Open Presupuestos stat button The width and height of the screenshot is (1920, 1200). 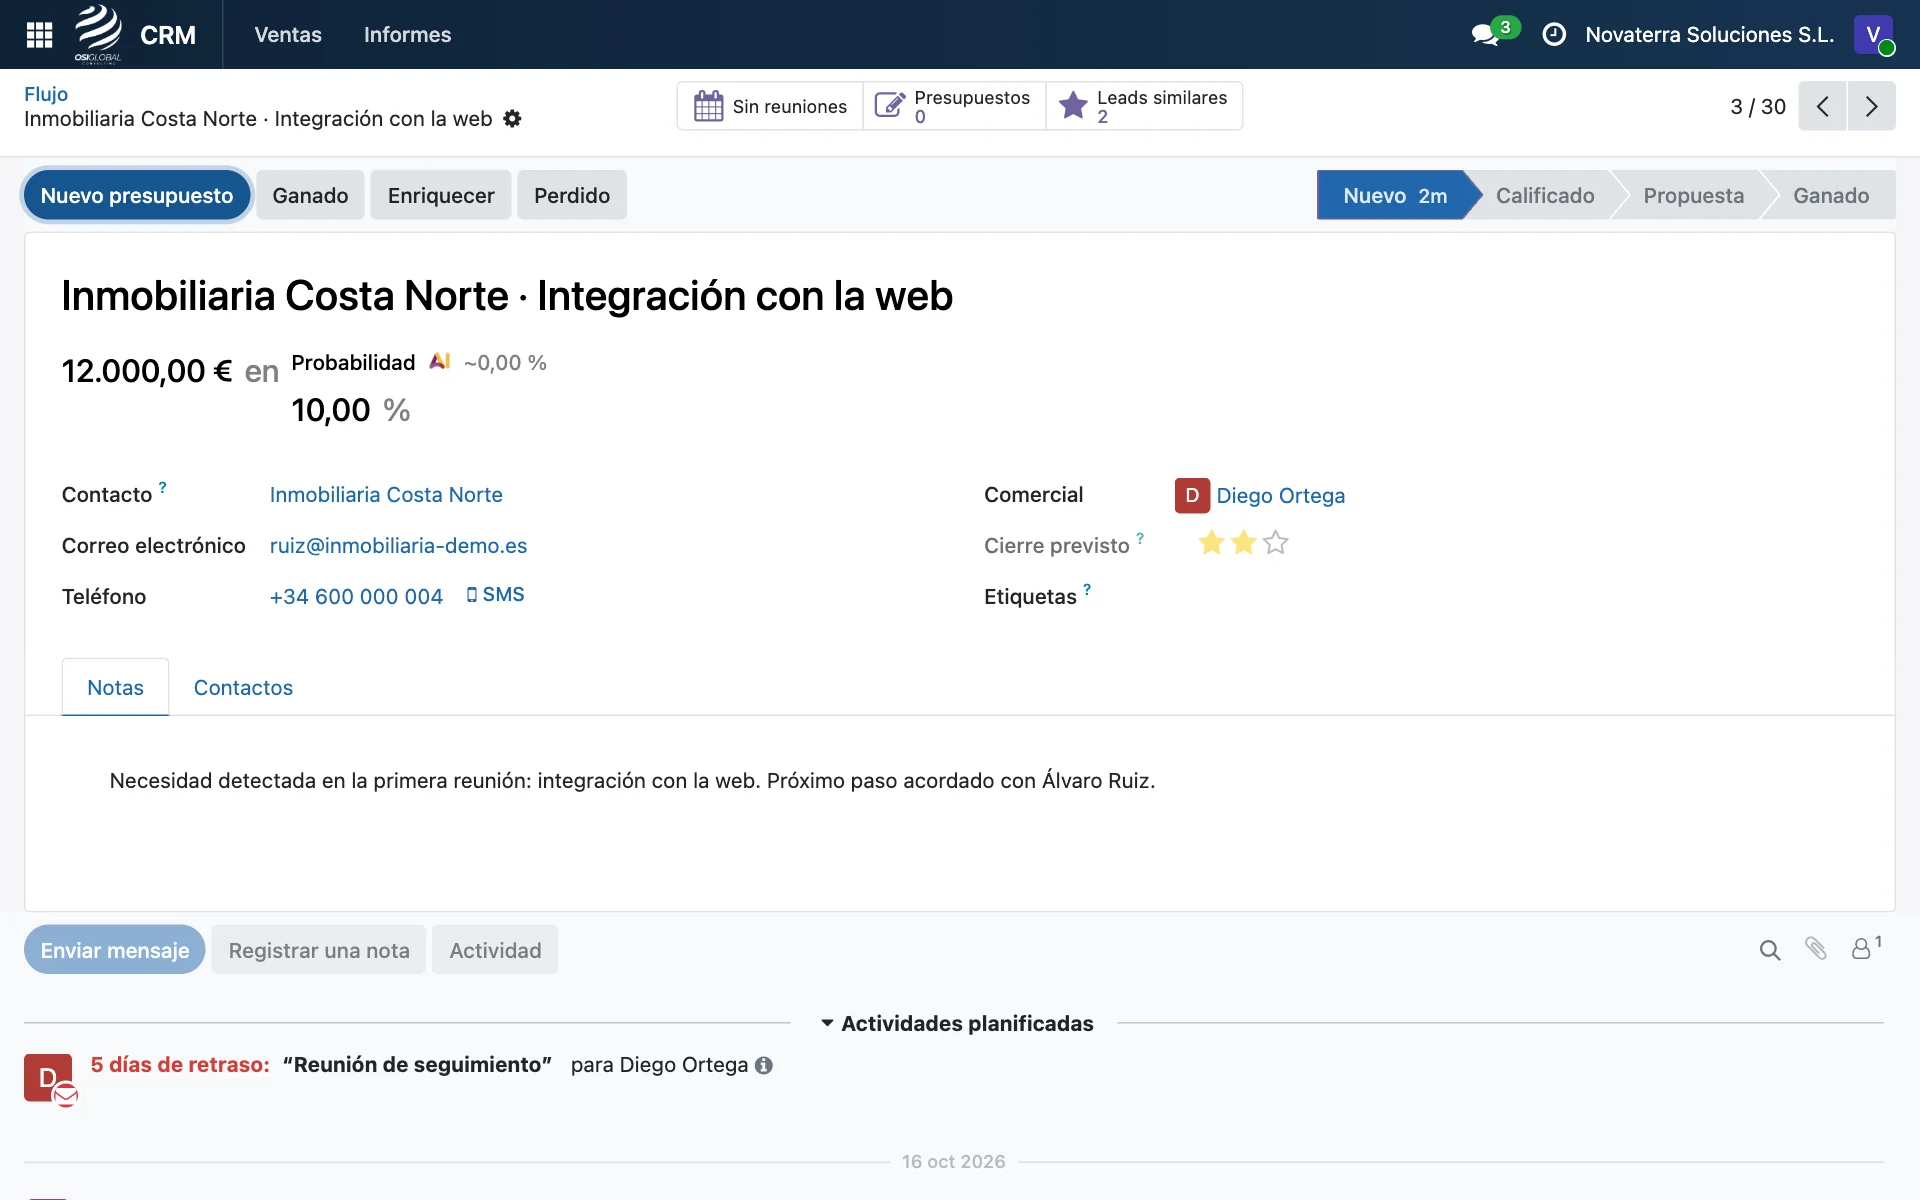pyautogui.click(x=954, y=106)
